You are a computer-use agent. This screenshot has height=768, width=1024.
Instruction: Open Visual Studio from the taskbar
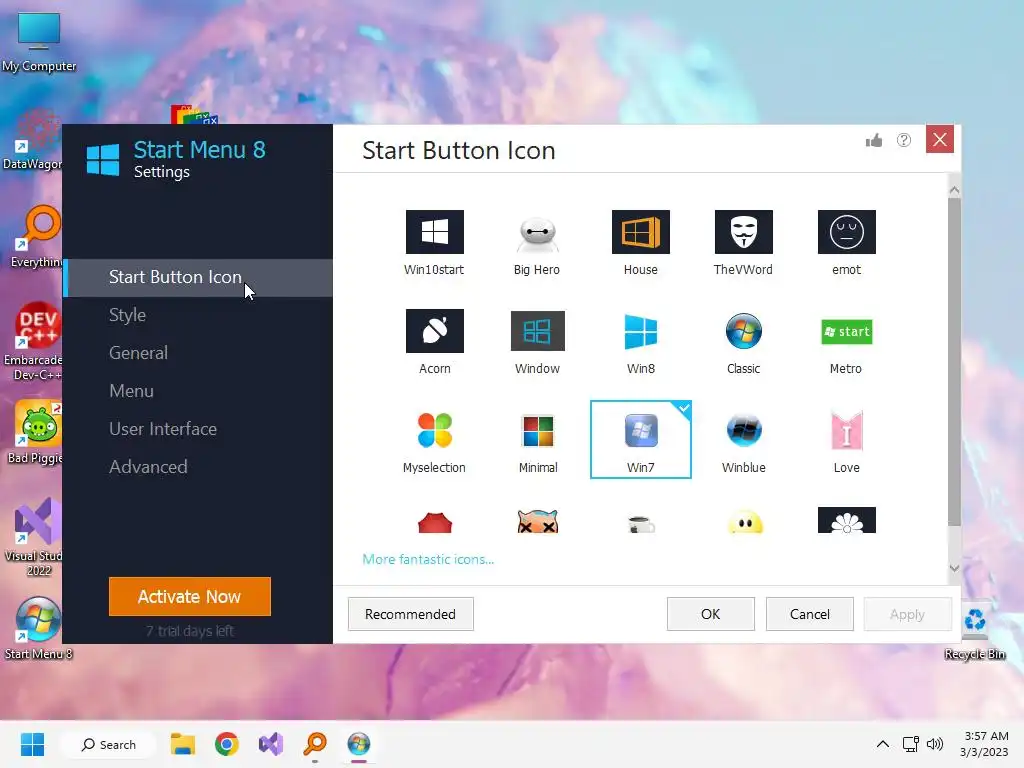coord(271,744)
